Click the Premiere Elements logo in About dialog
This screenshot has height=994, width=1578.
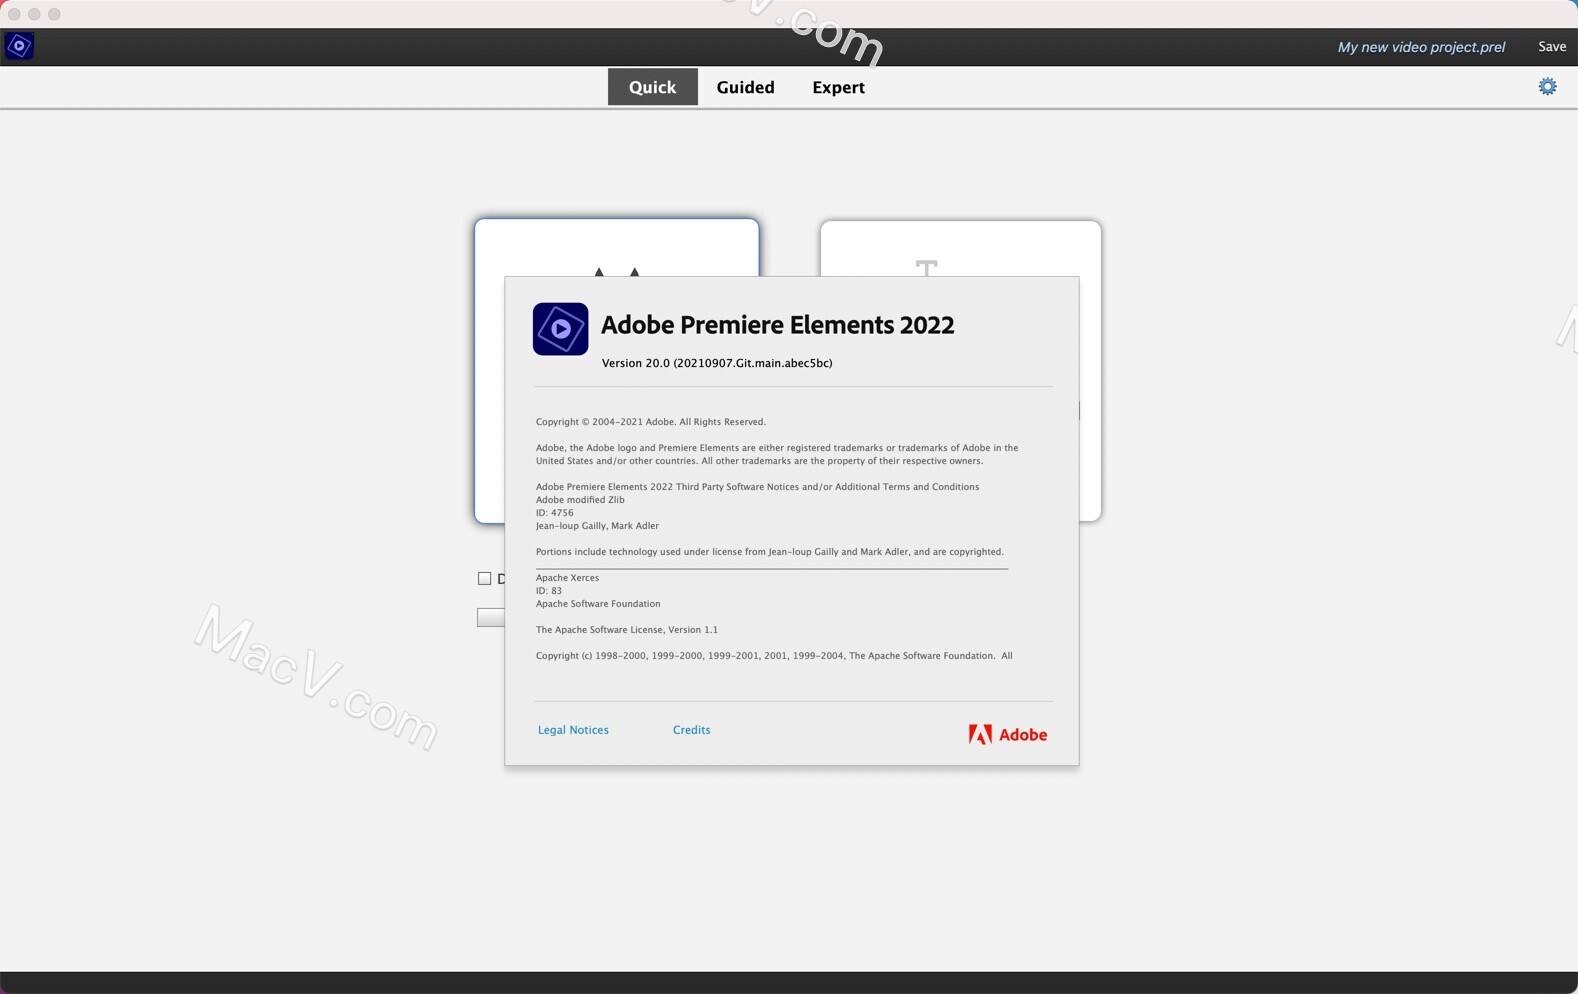560,329
